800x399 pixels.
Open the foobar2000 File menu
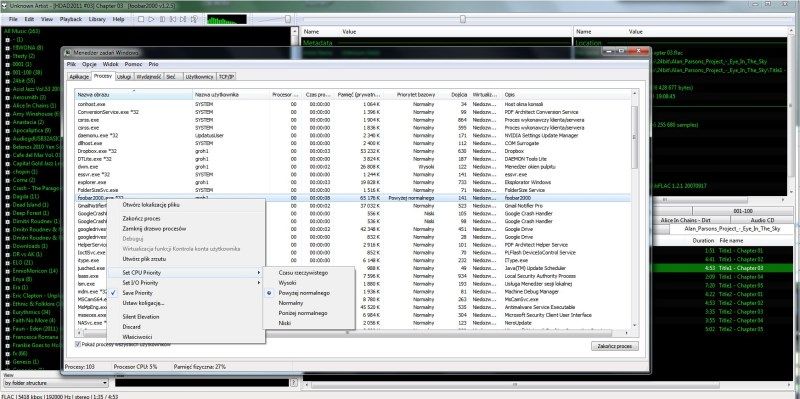13,19
